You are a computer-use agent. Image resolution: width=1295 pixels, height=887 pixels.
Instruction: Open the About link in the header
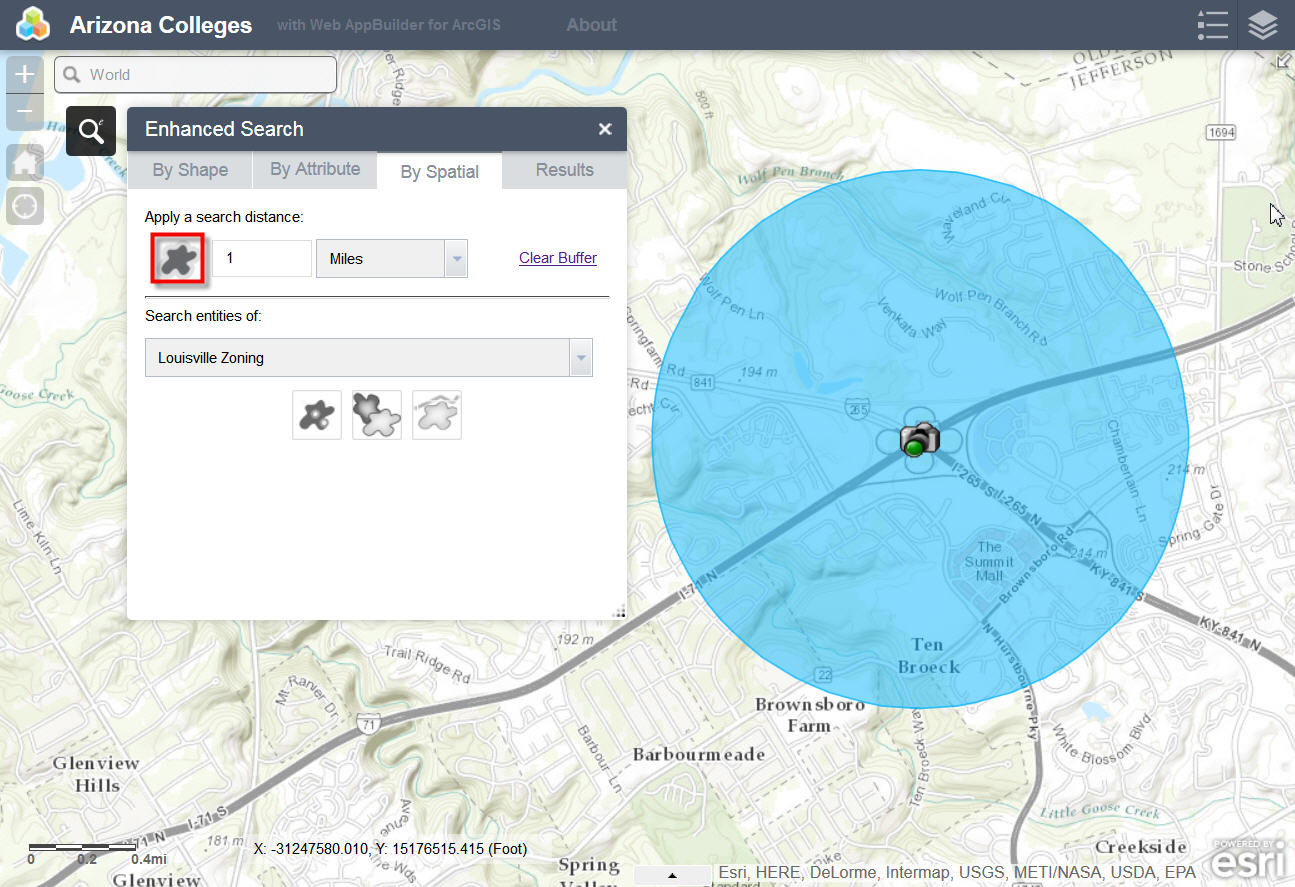[592, 25]
